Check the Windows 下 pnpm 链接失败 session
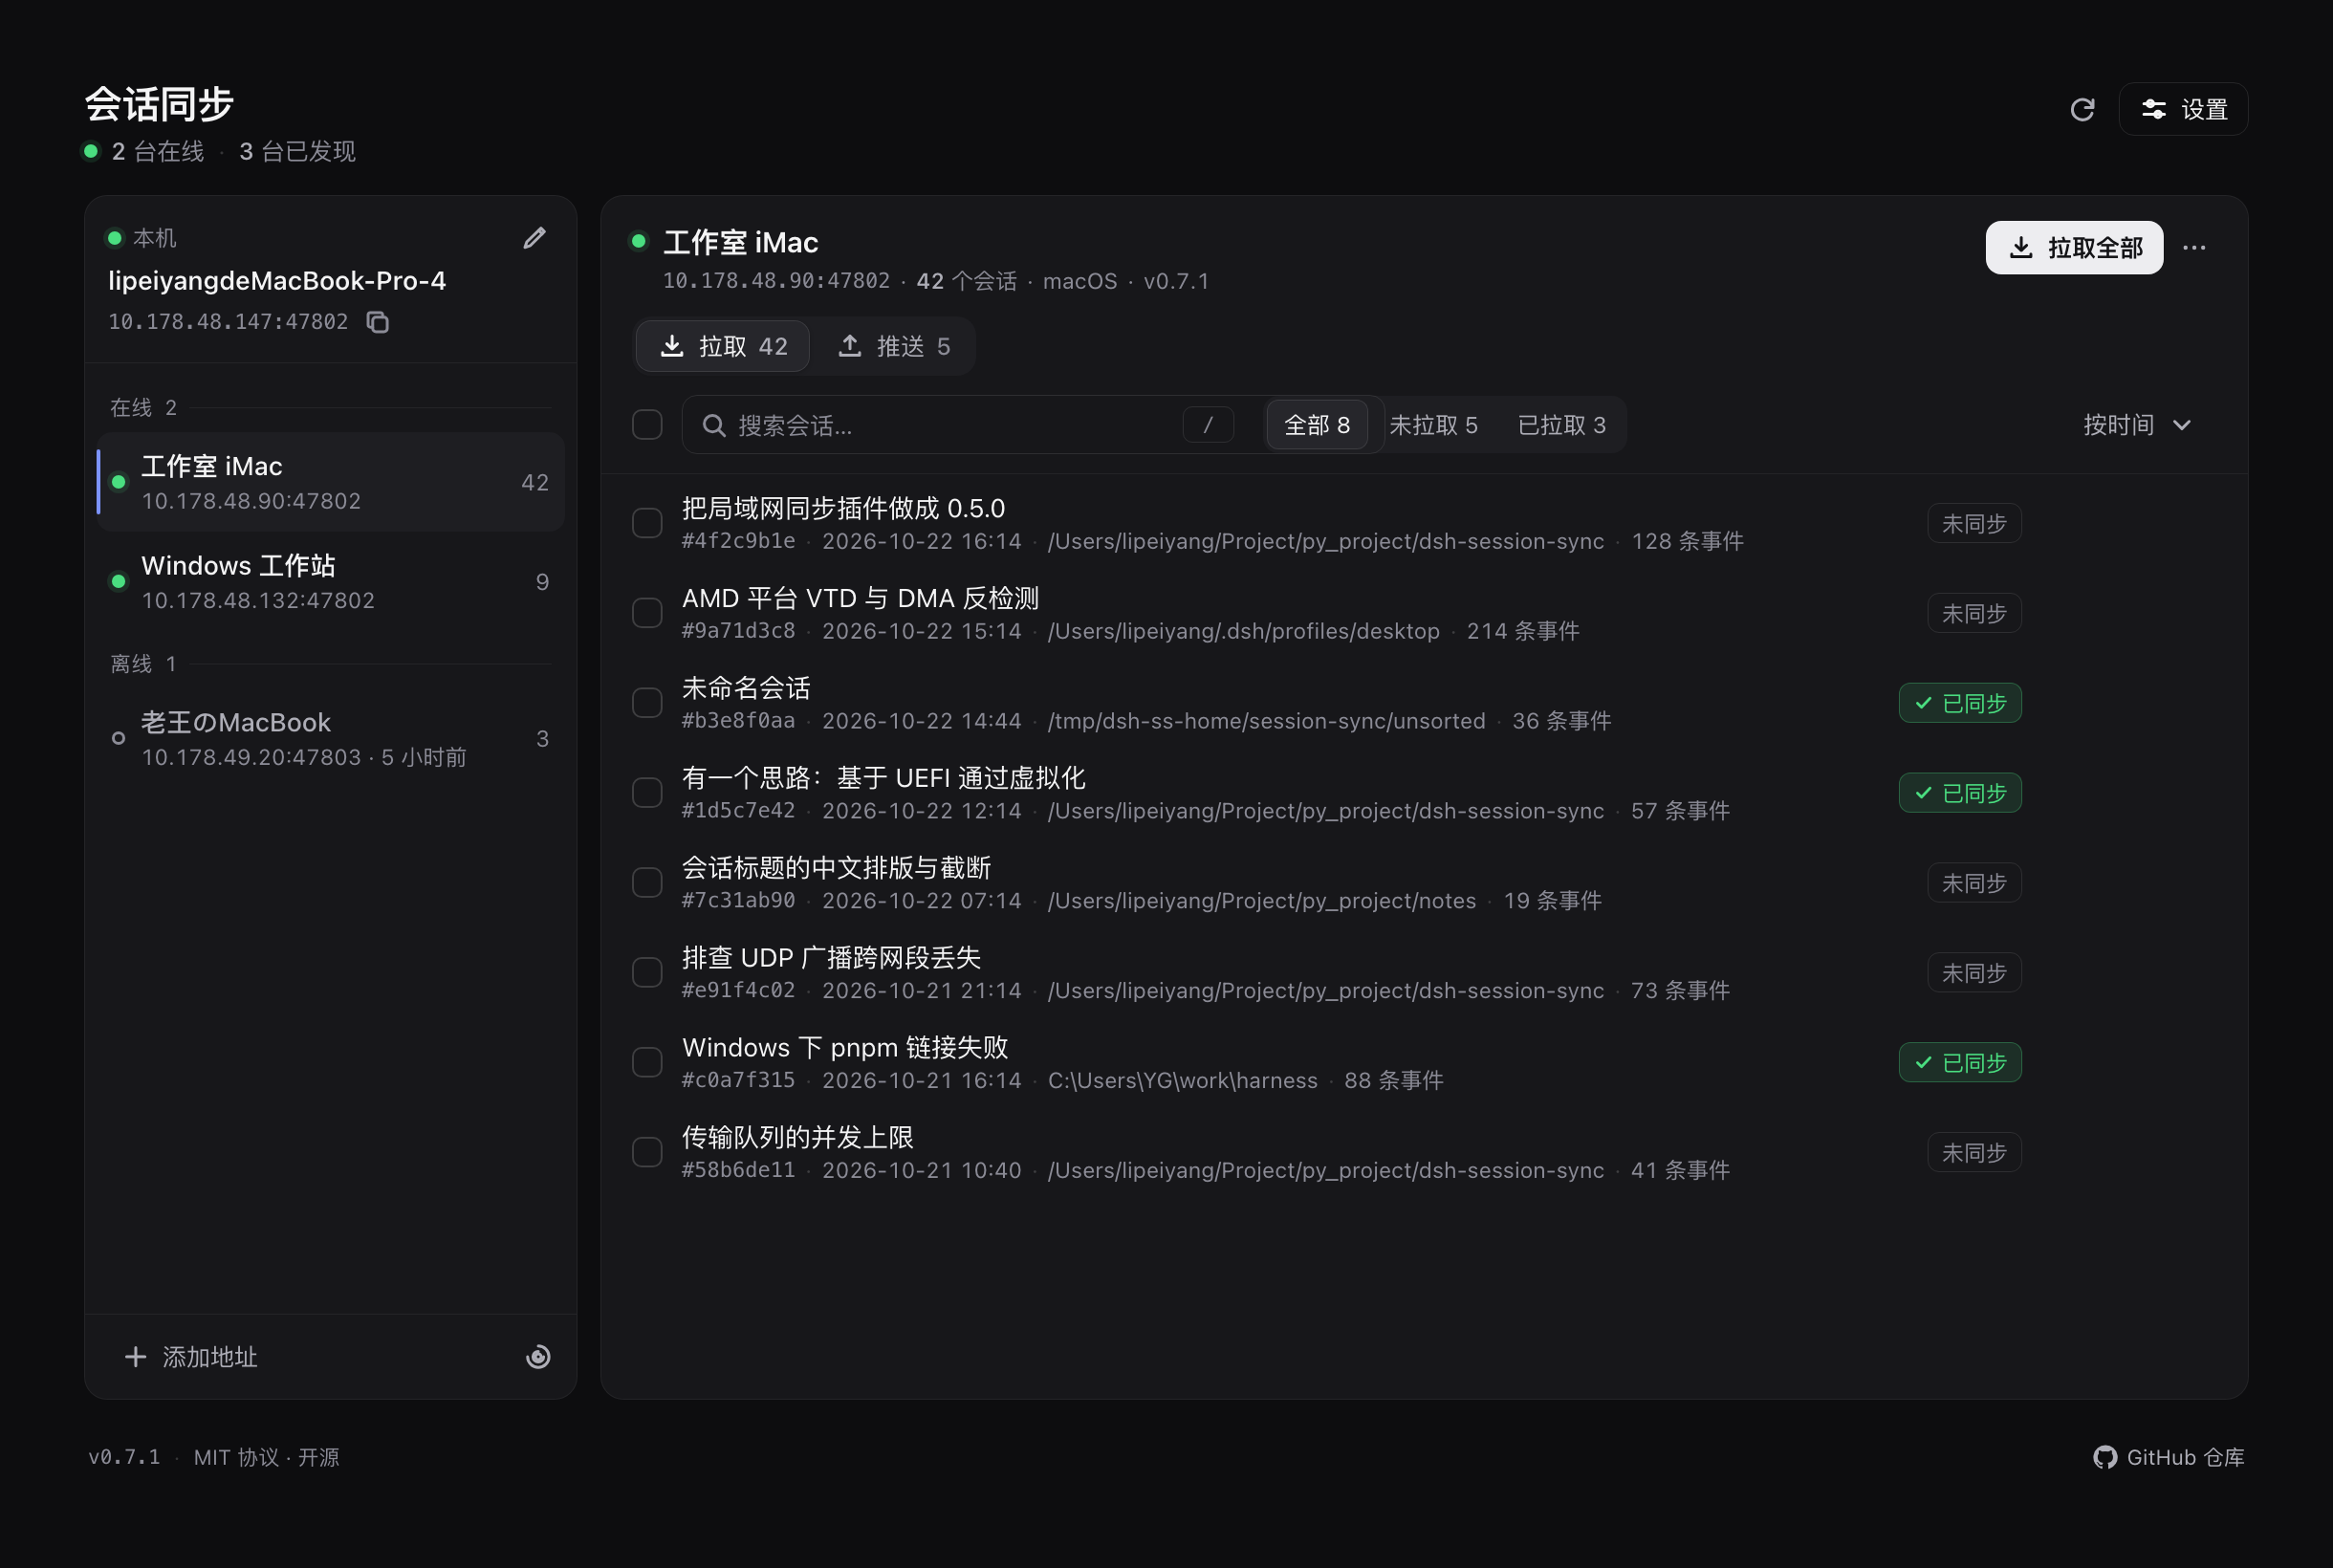The width and height of the screenshot is (2333, 1568). (647, 1062)
